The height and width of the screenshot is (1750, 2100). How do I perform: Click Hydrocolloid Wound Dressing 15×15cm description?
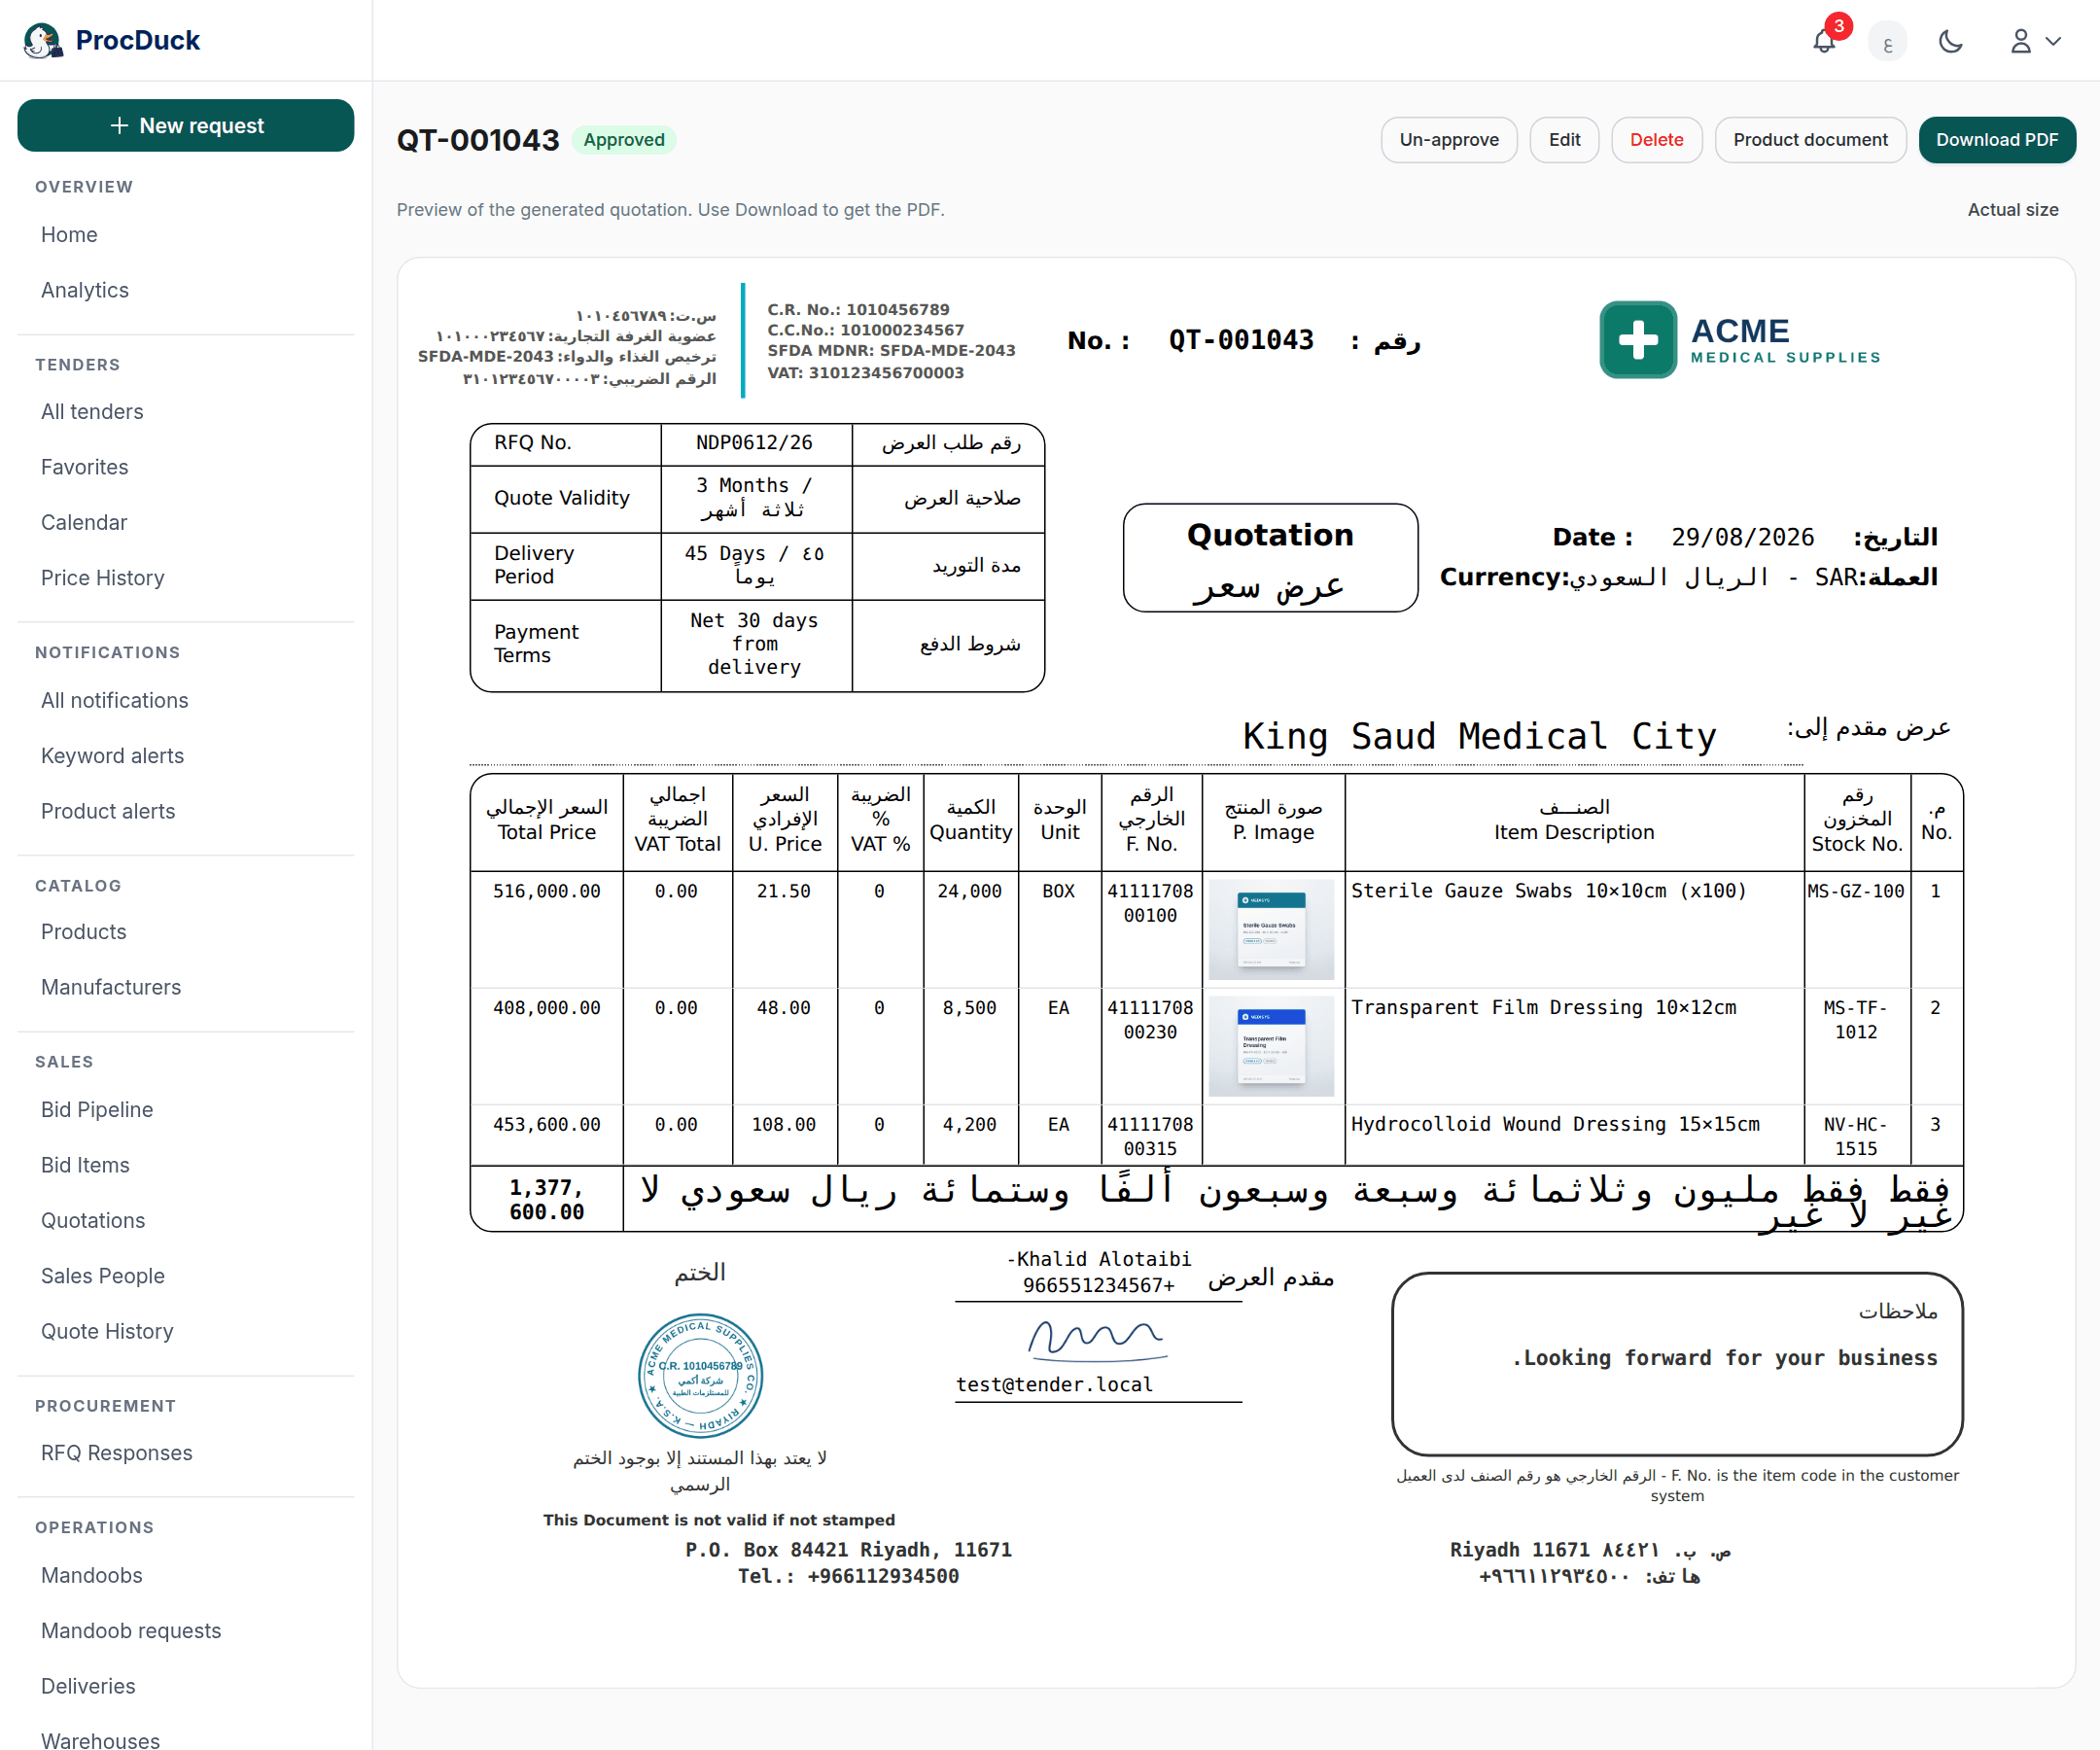pos(1555,1124)
